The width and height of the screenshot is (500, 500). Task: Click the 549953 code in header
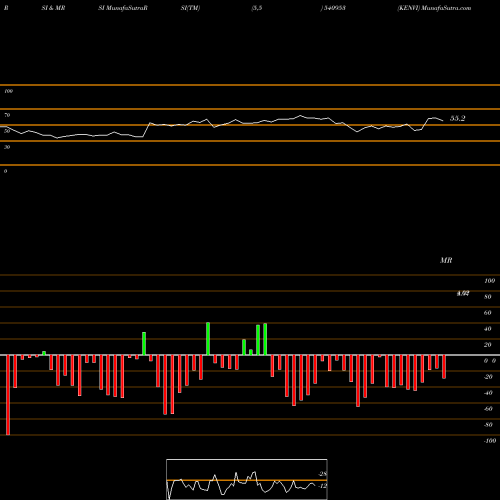click(x=334, y=8)
